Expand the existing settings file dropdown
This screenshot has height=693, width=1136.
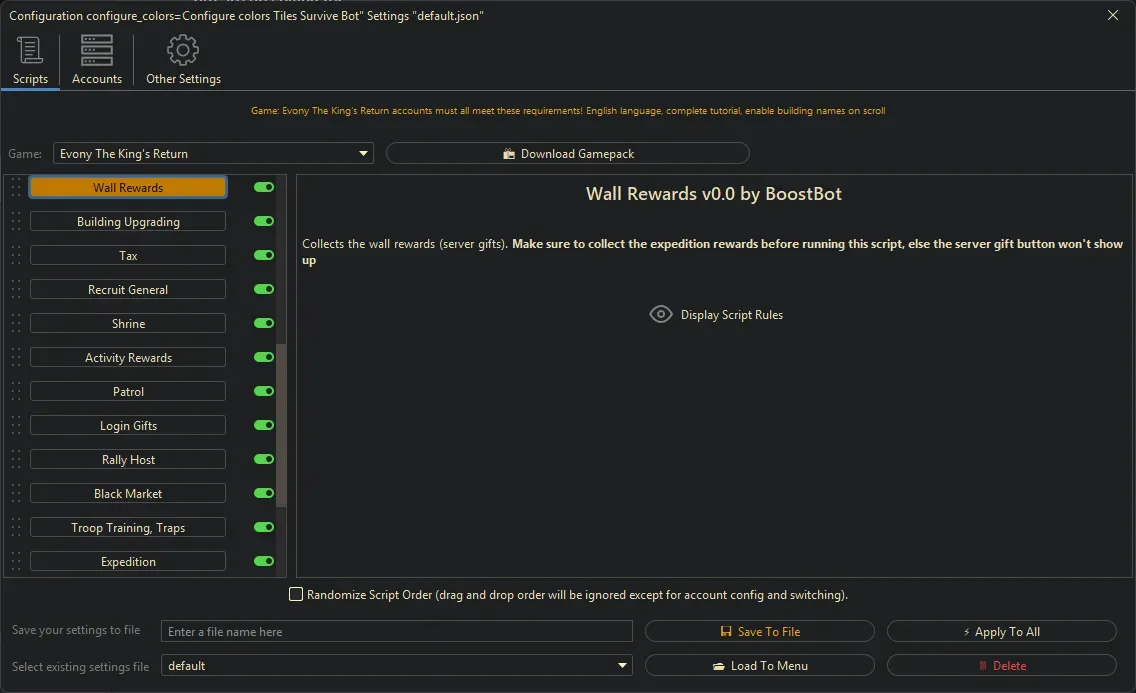coord(622,665)
